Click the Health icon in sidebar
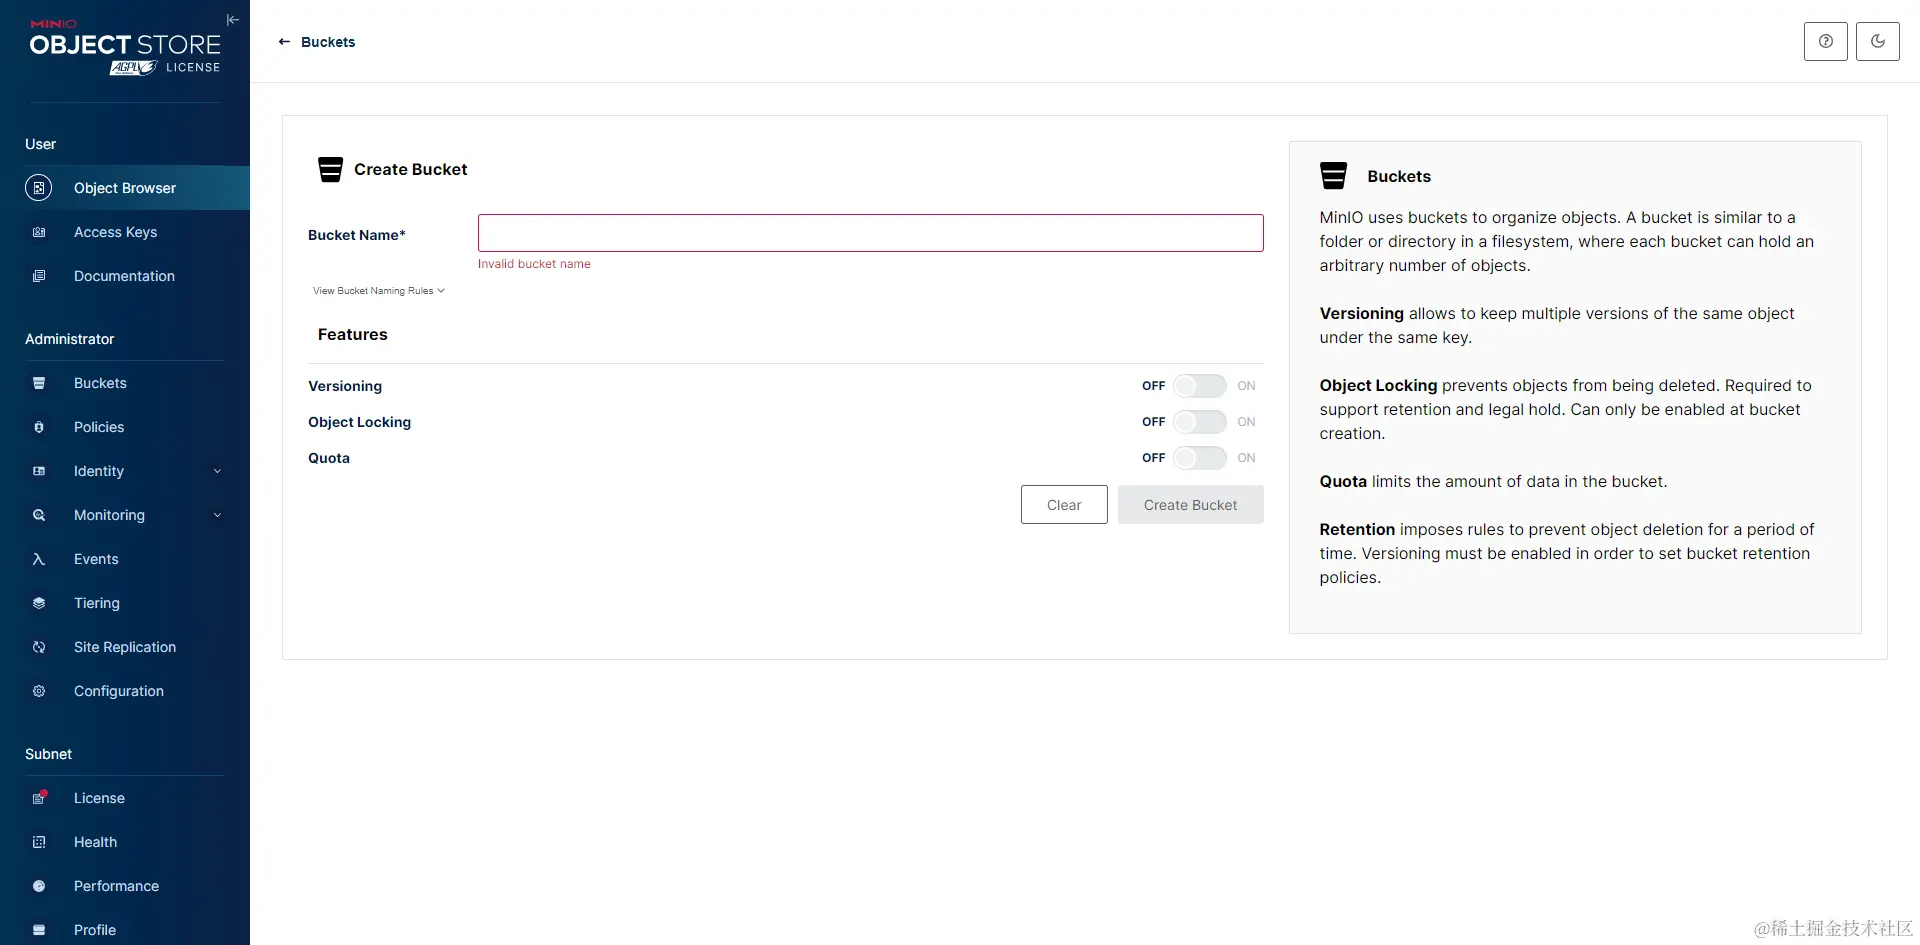This screenshot has height=945, width=1920. [39, 842]
